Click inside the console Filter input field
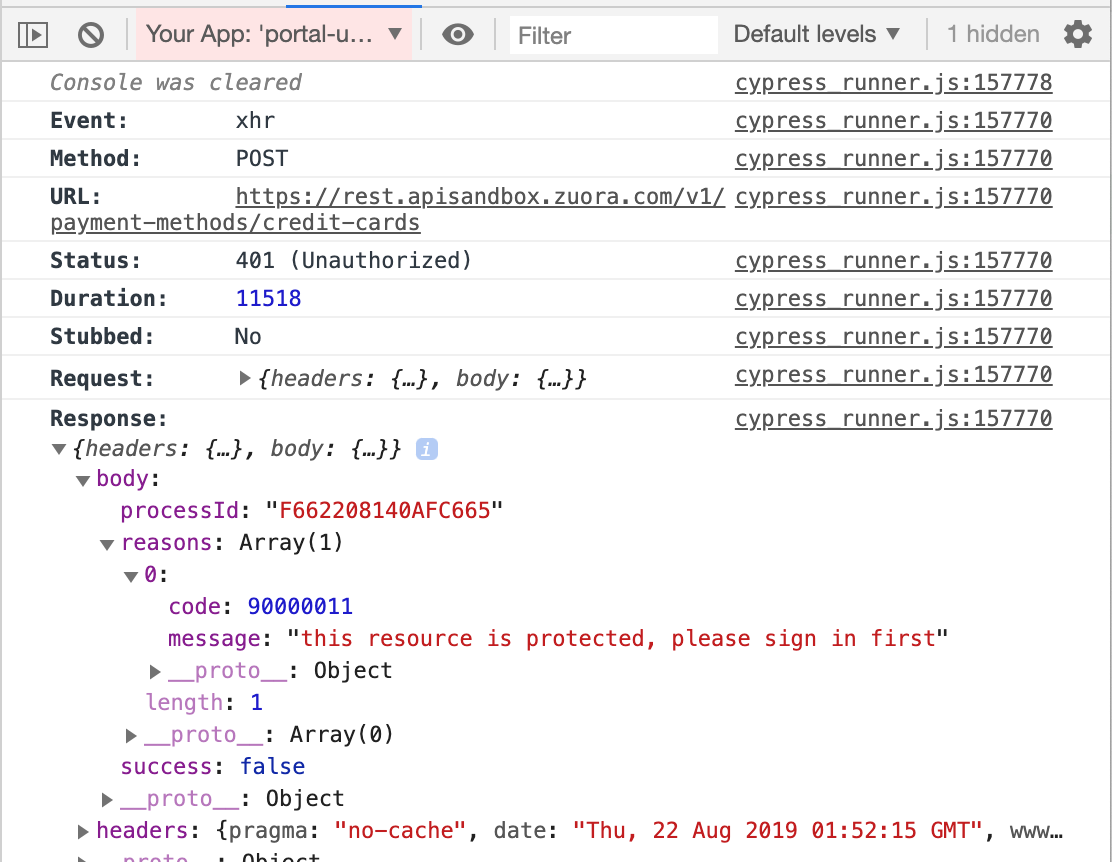1112x862 pixels. pyautogui.click(x=612, y=35)
